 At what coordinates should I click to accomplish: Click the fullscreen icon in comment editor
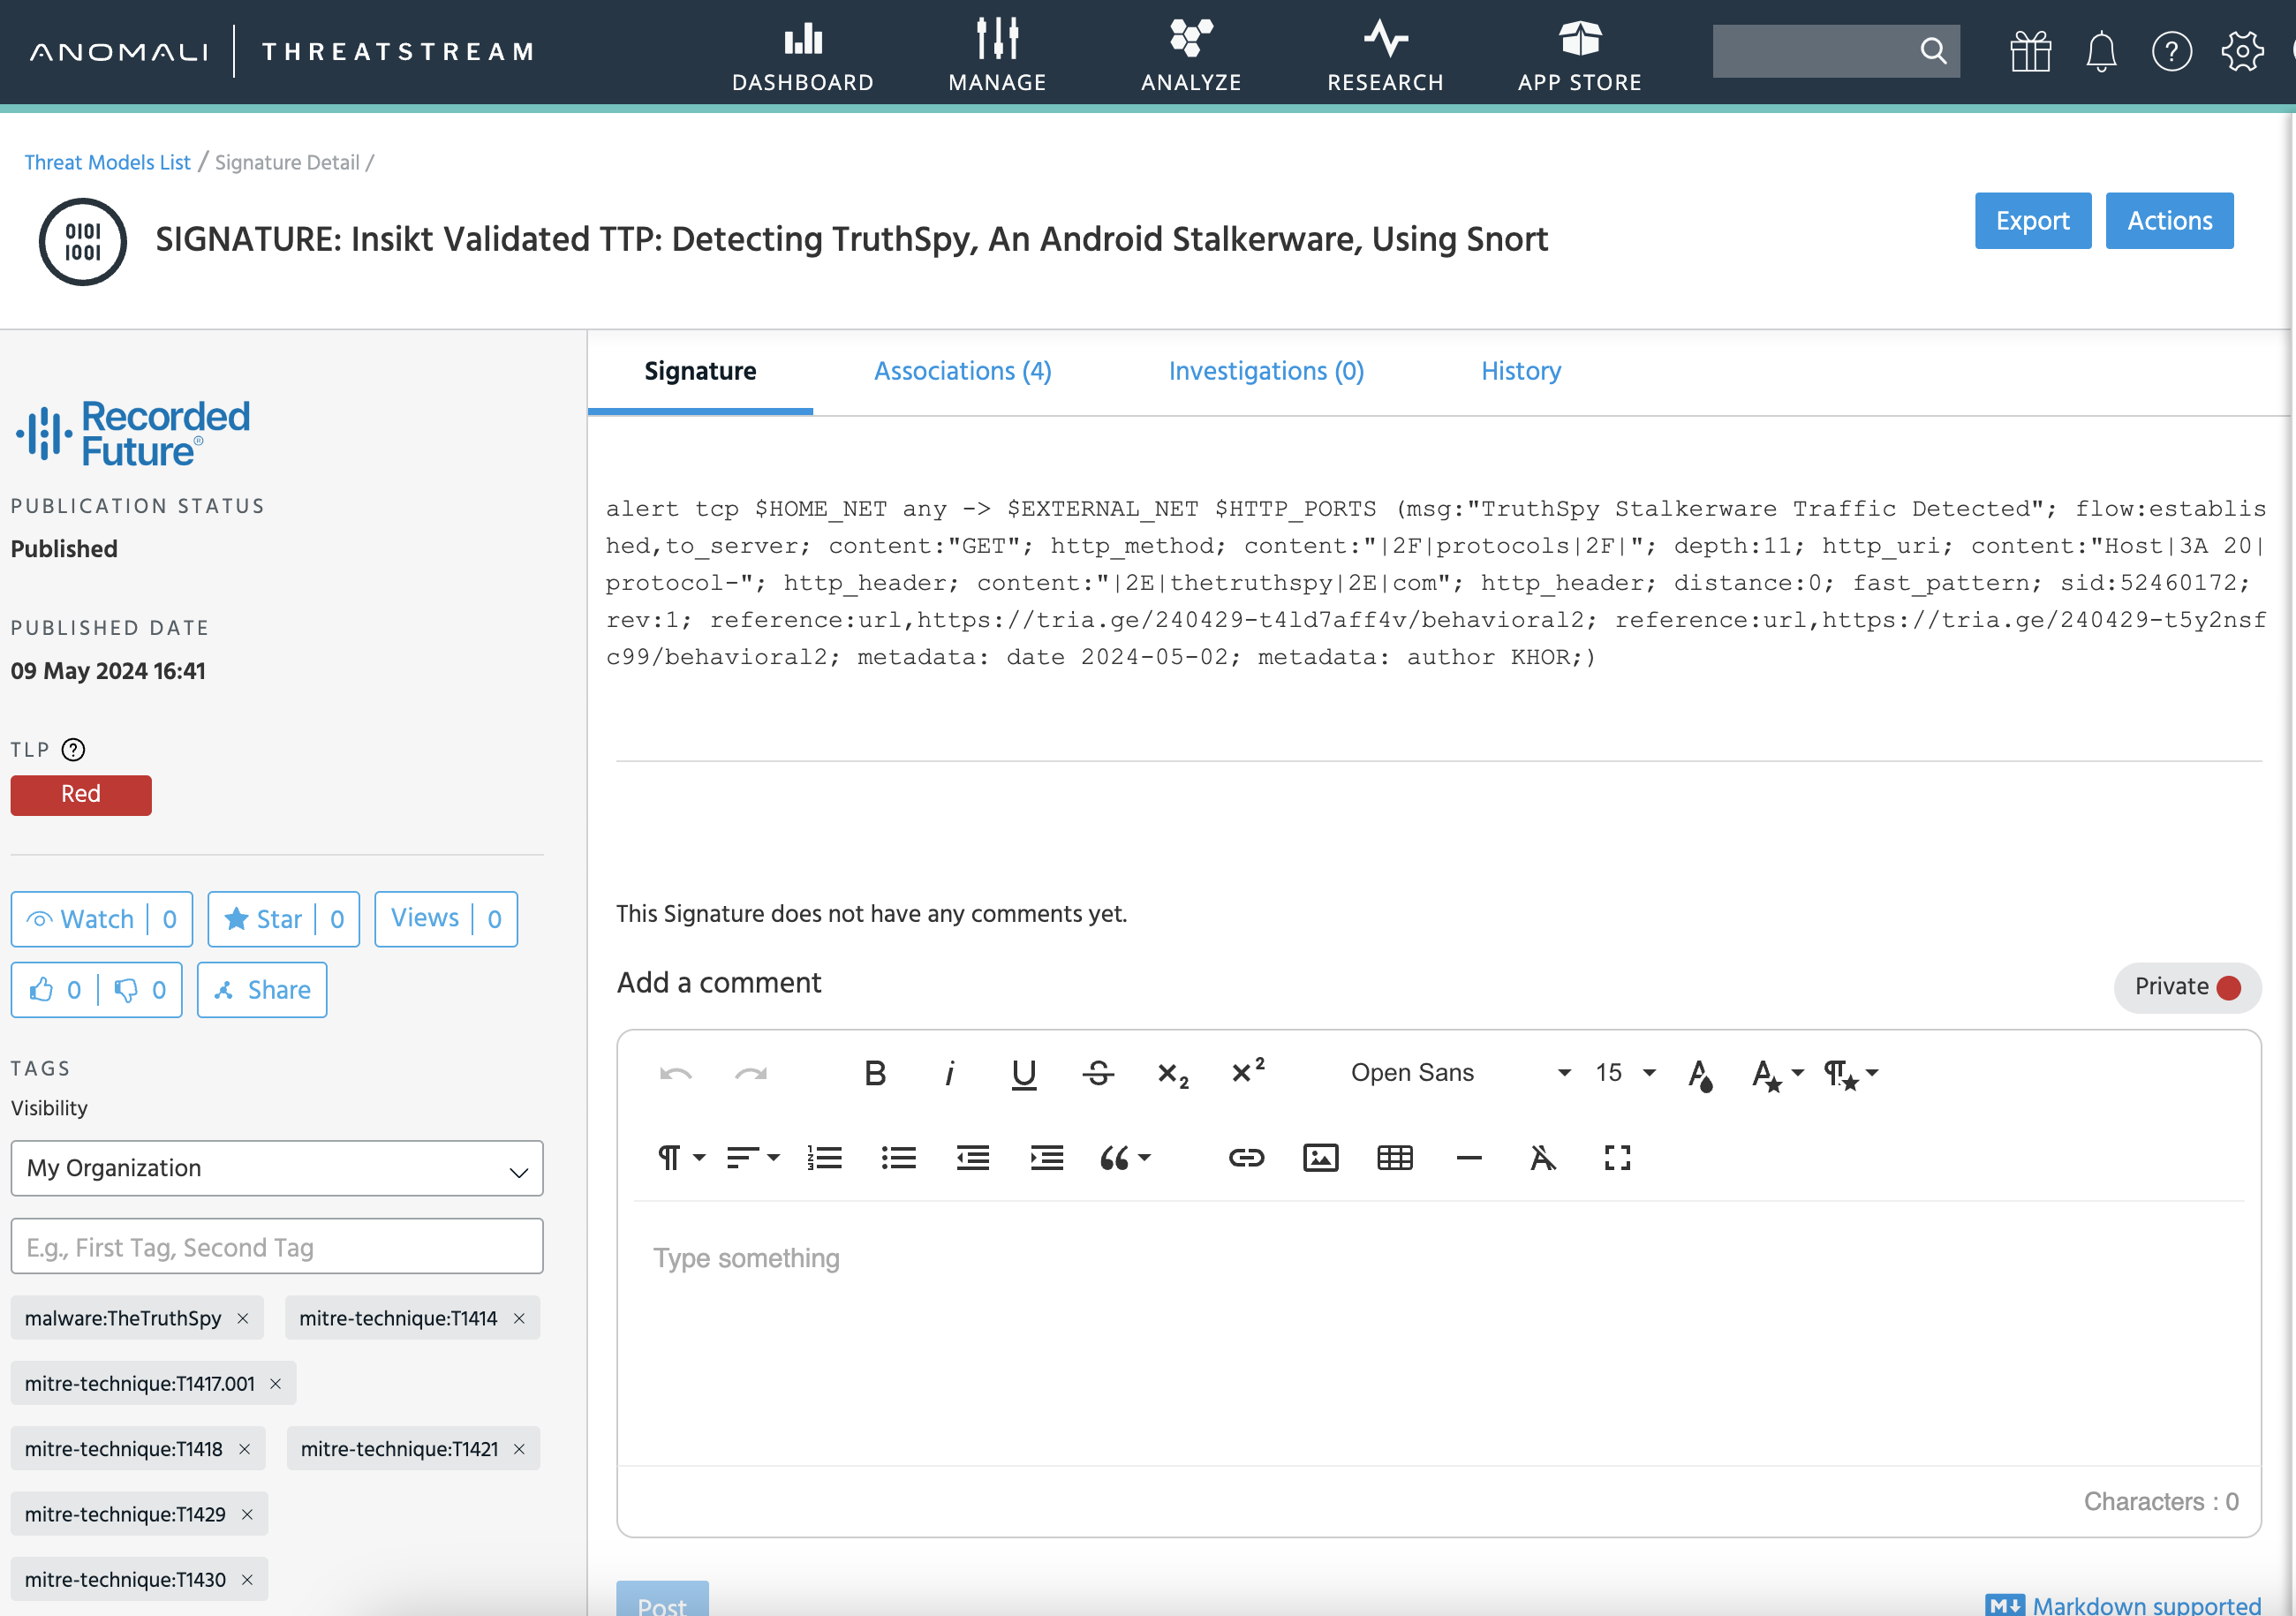[1617, 1158]
